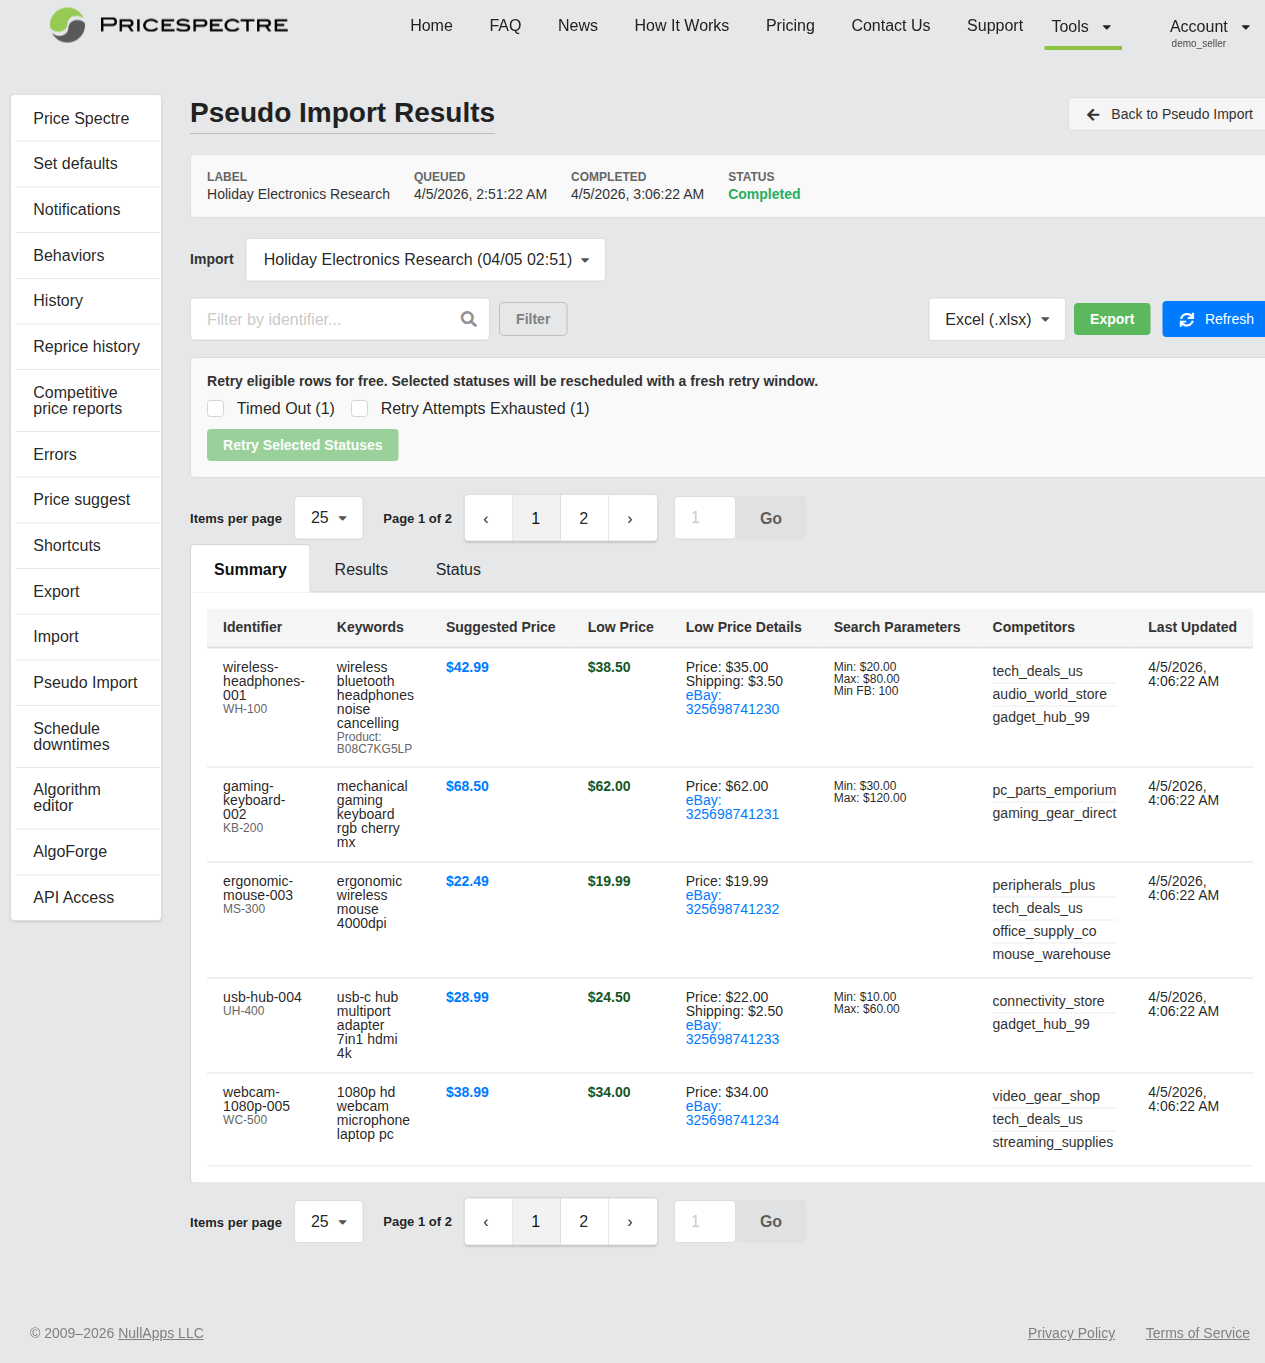Open the Pricing page from navbar
This screenshot has height=1363, width=1265.
pyautogui.click(x=789, y=25)
